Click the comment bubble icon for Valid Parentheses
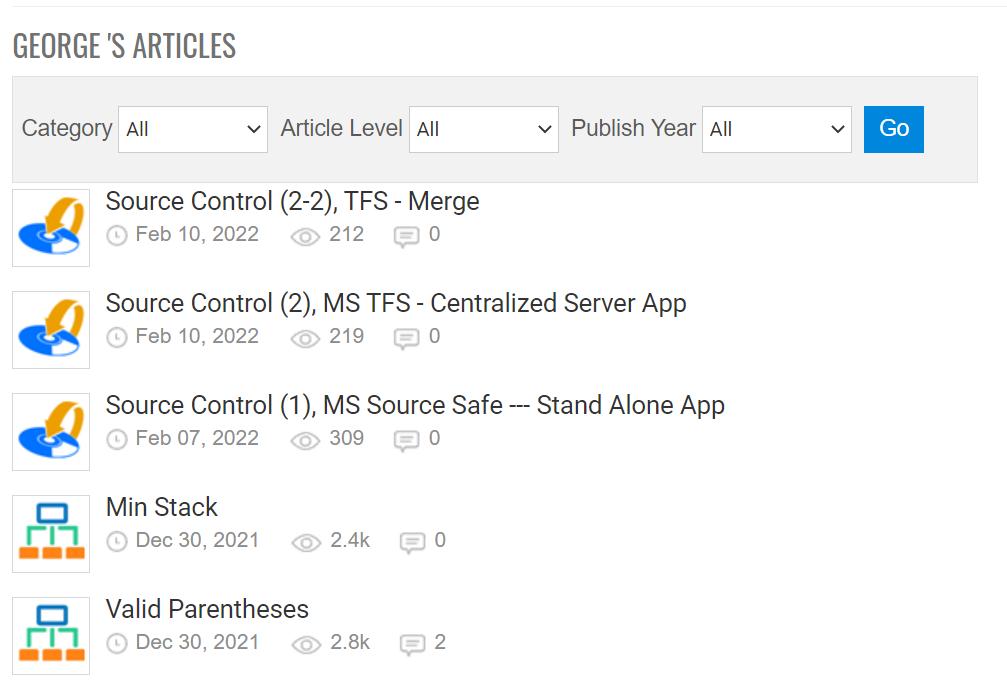1007x681 pixels. click(412, 644)
